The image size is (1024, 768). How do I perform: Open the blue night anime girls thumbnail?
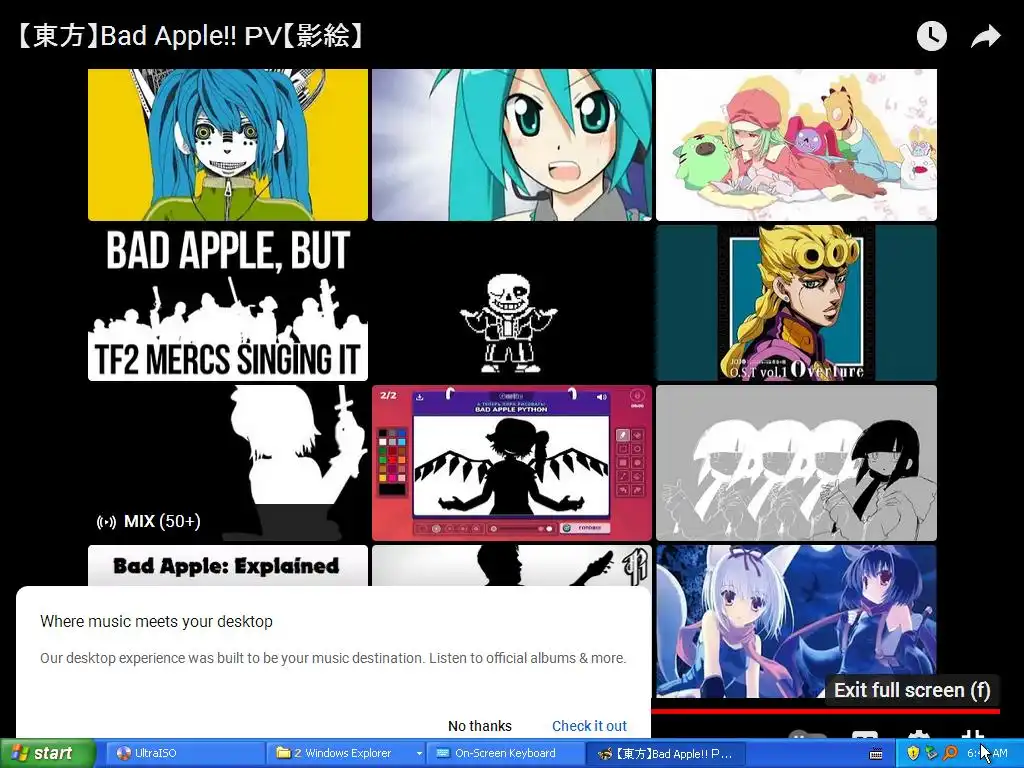[796, 621]
